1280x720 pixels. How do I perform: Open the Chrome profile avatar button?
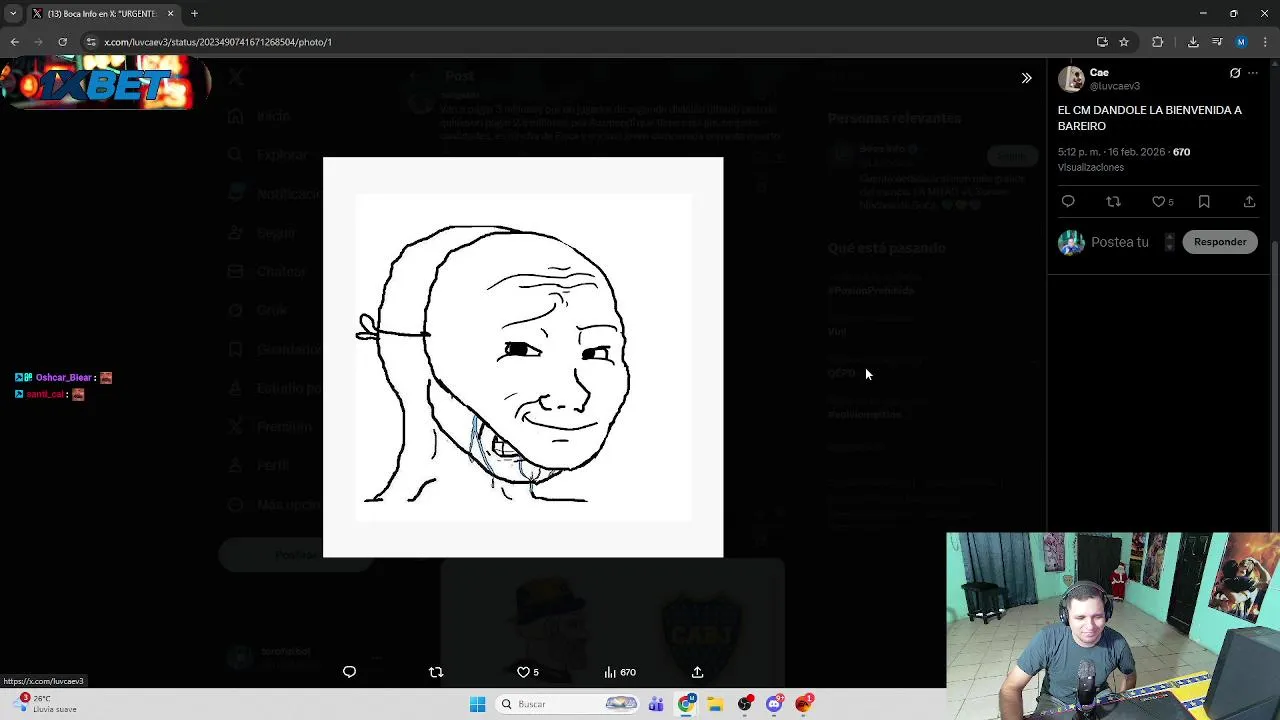(x=1241, y=42)
